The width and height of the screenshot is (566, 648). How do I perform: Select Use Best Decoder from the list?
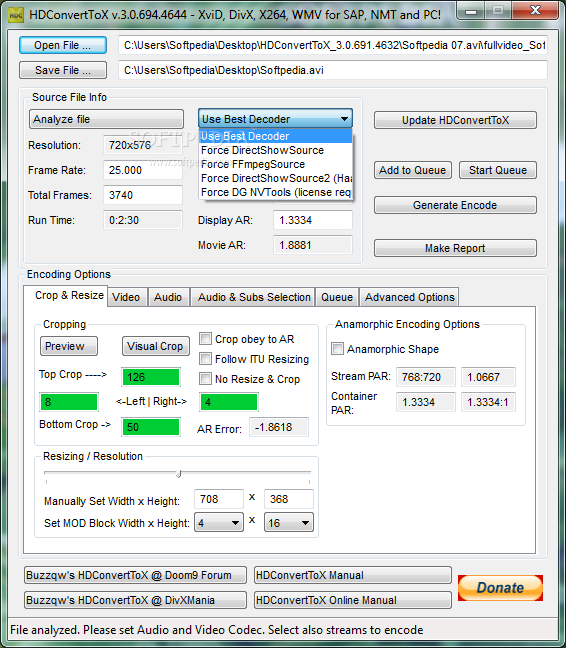[275, 136]
